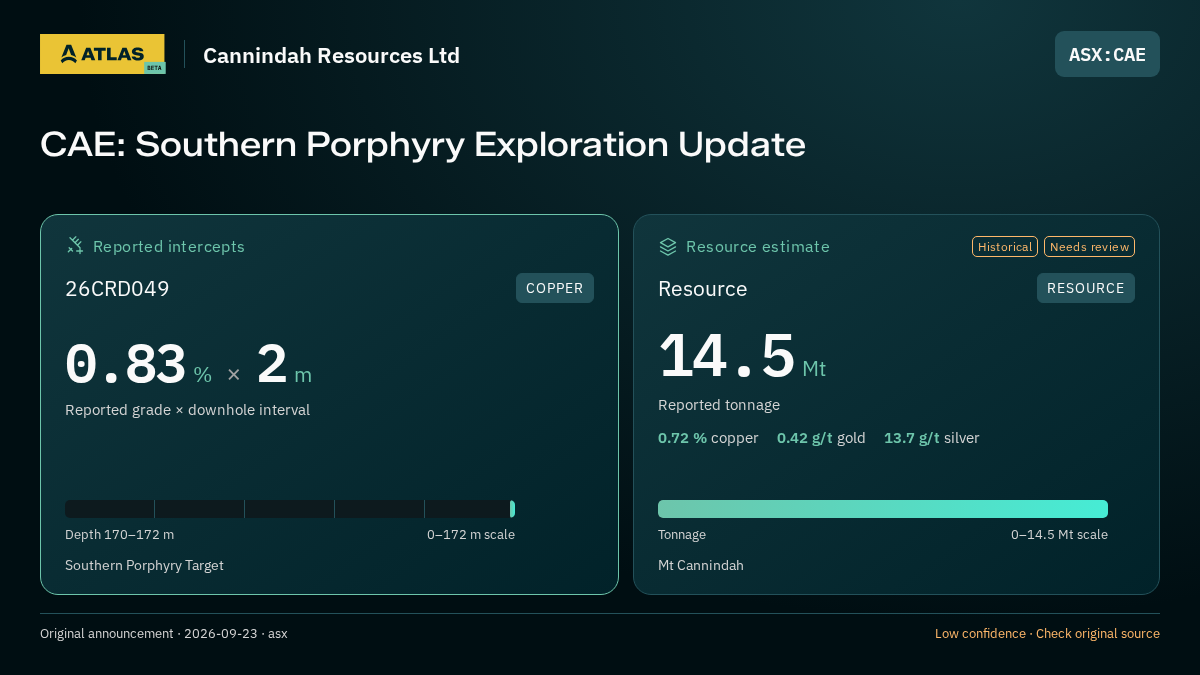Click the Atlas beta logo
The image size is (1200, 675).
point(102,54)
